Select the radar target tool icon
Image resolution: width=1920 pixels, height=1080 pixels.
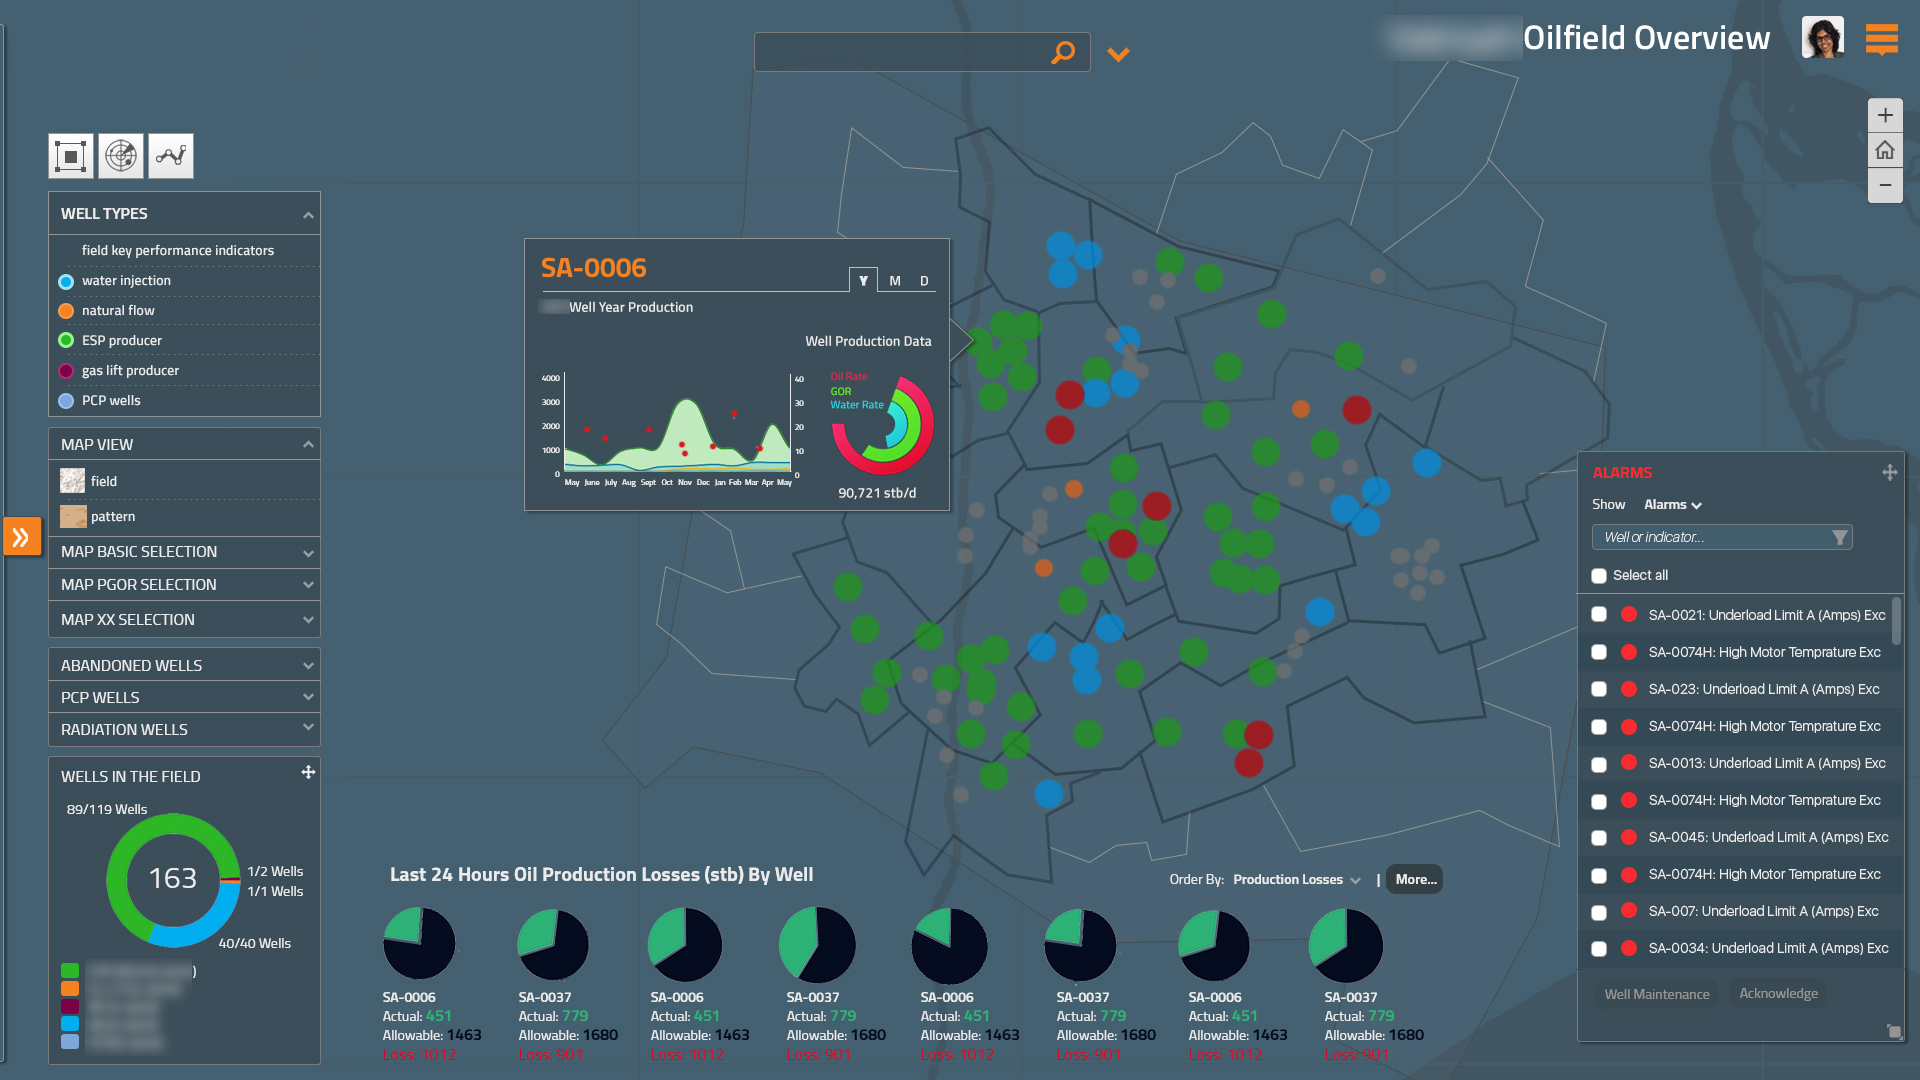pos(121,156)
